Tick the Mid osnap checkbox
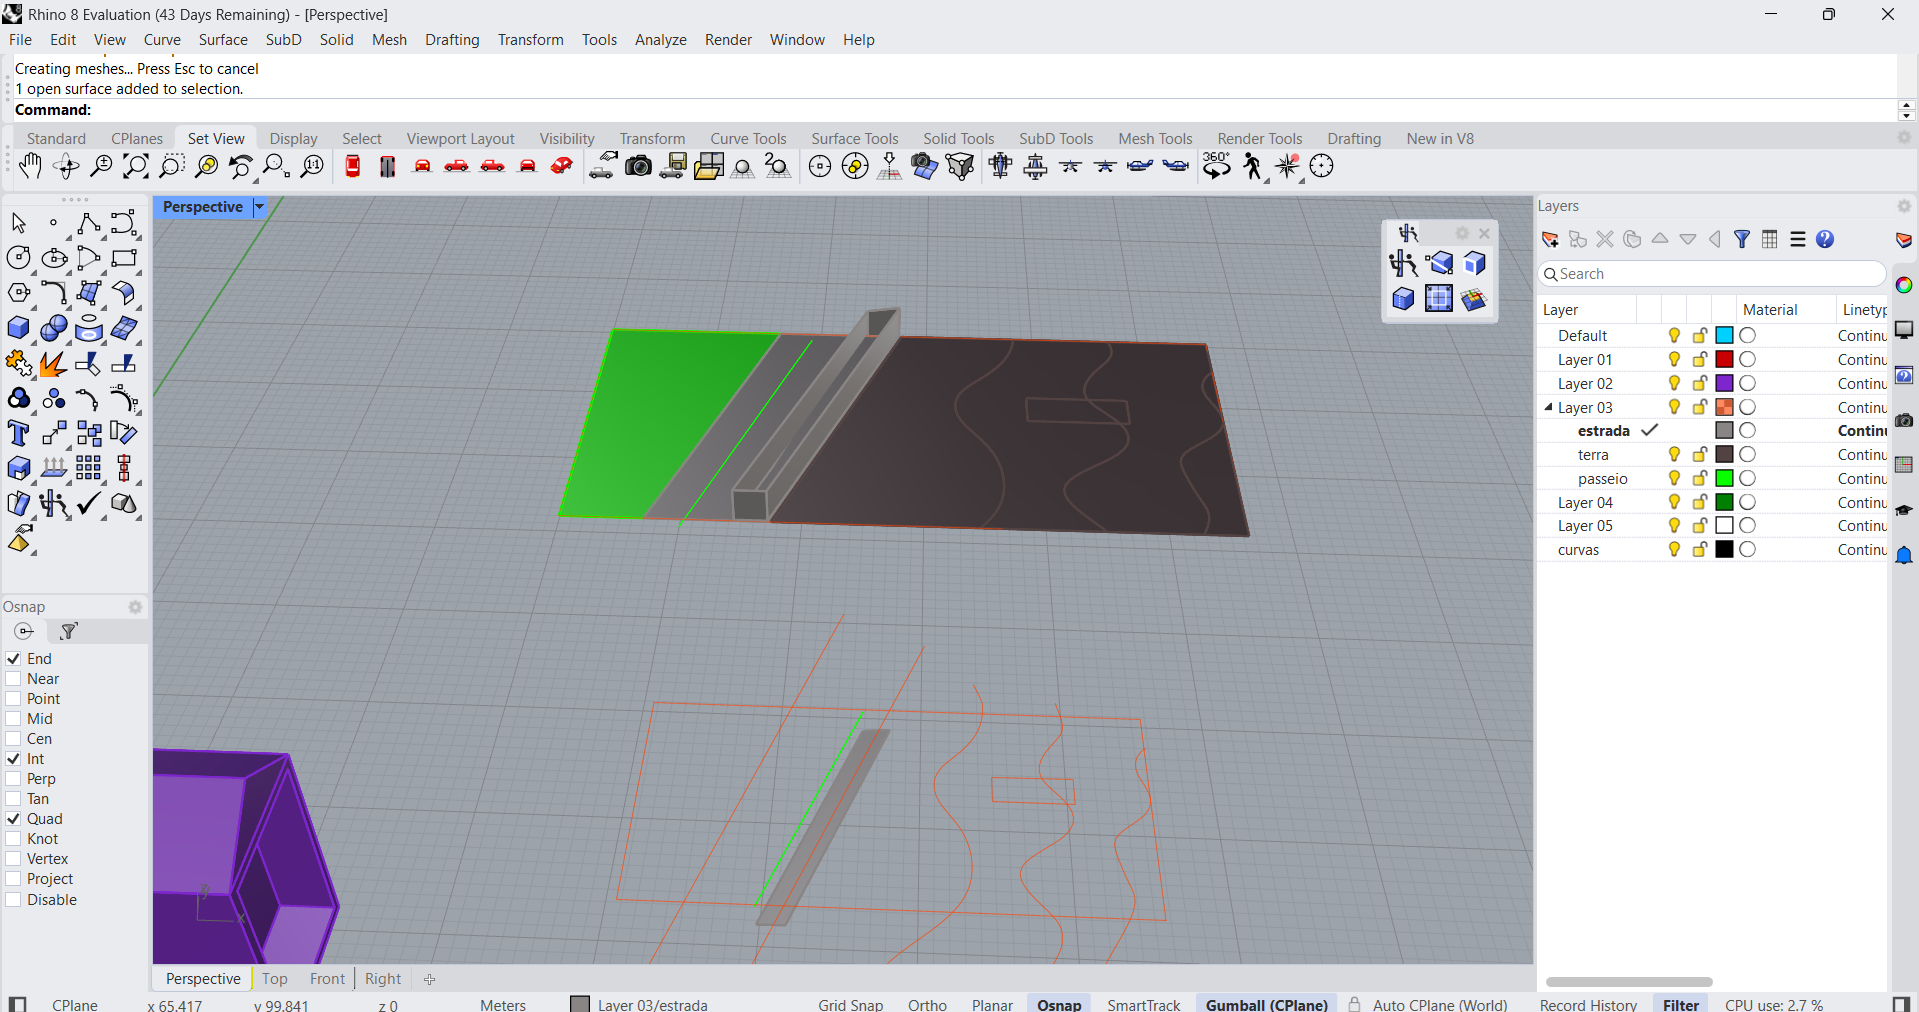The image size is (1919, 1012). (14, 719)
